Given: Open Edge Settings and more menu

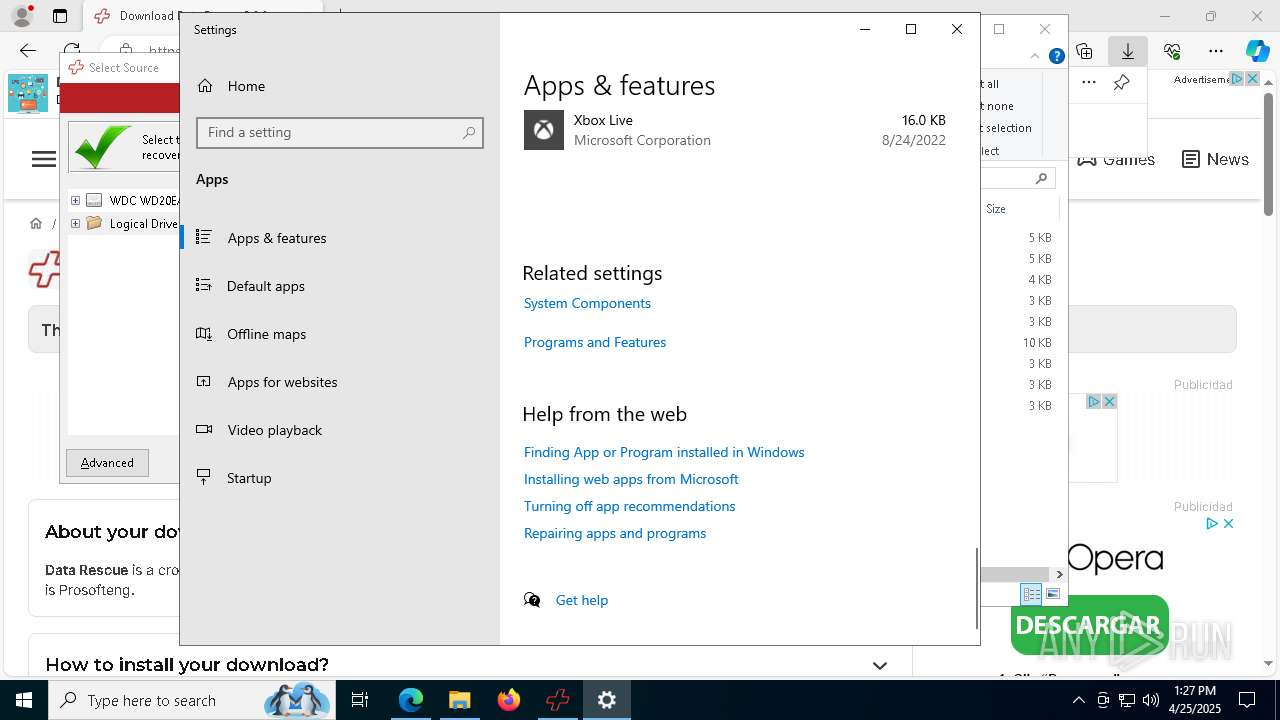Looking at the screenshot, I should click(1216, 51).
